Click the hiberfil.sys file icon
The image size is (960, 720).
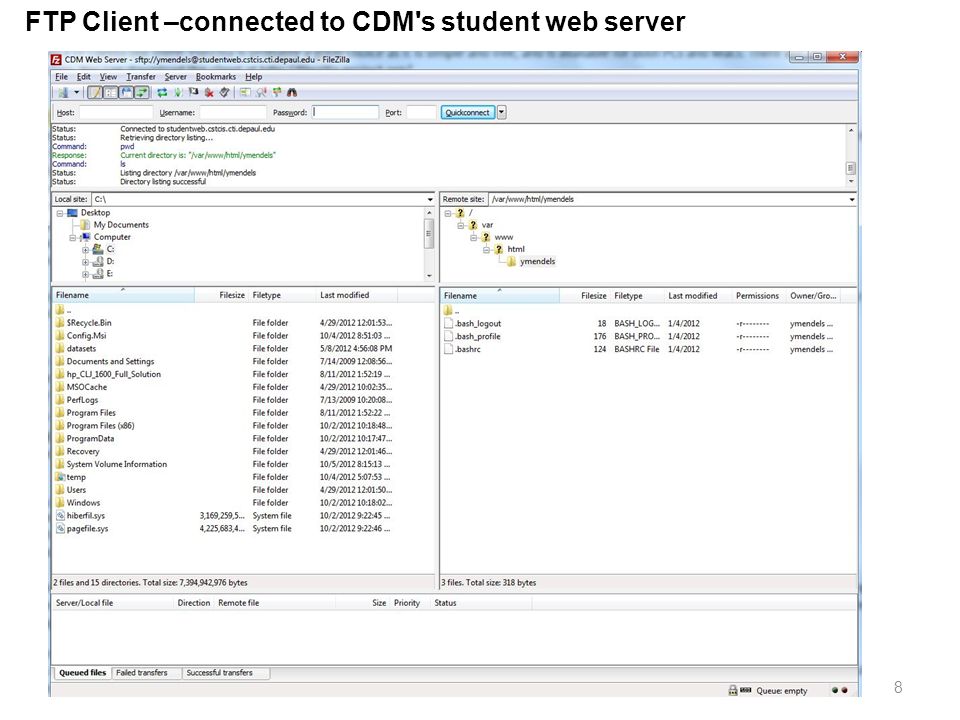pos(60,516)
